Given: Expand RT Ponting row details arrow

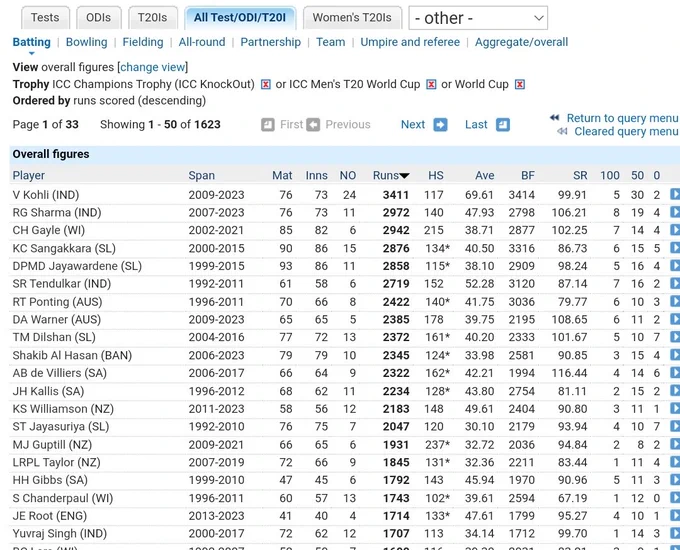Looking at the screenshot, I should tap(675, 301).
